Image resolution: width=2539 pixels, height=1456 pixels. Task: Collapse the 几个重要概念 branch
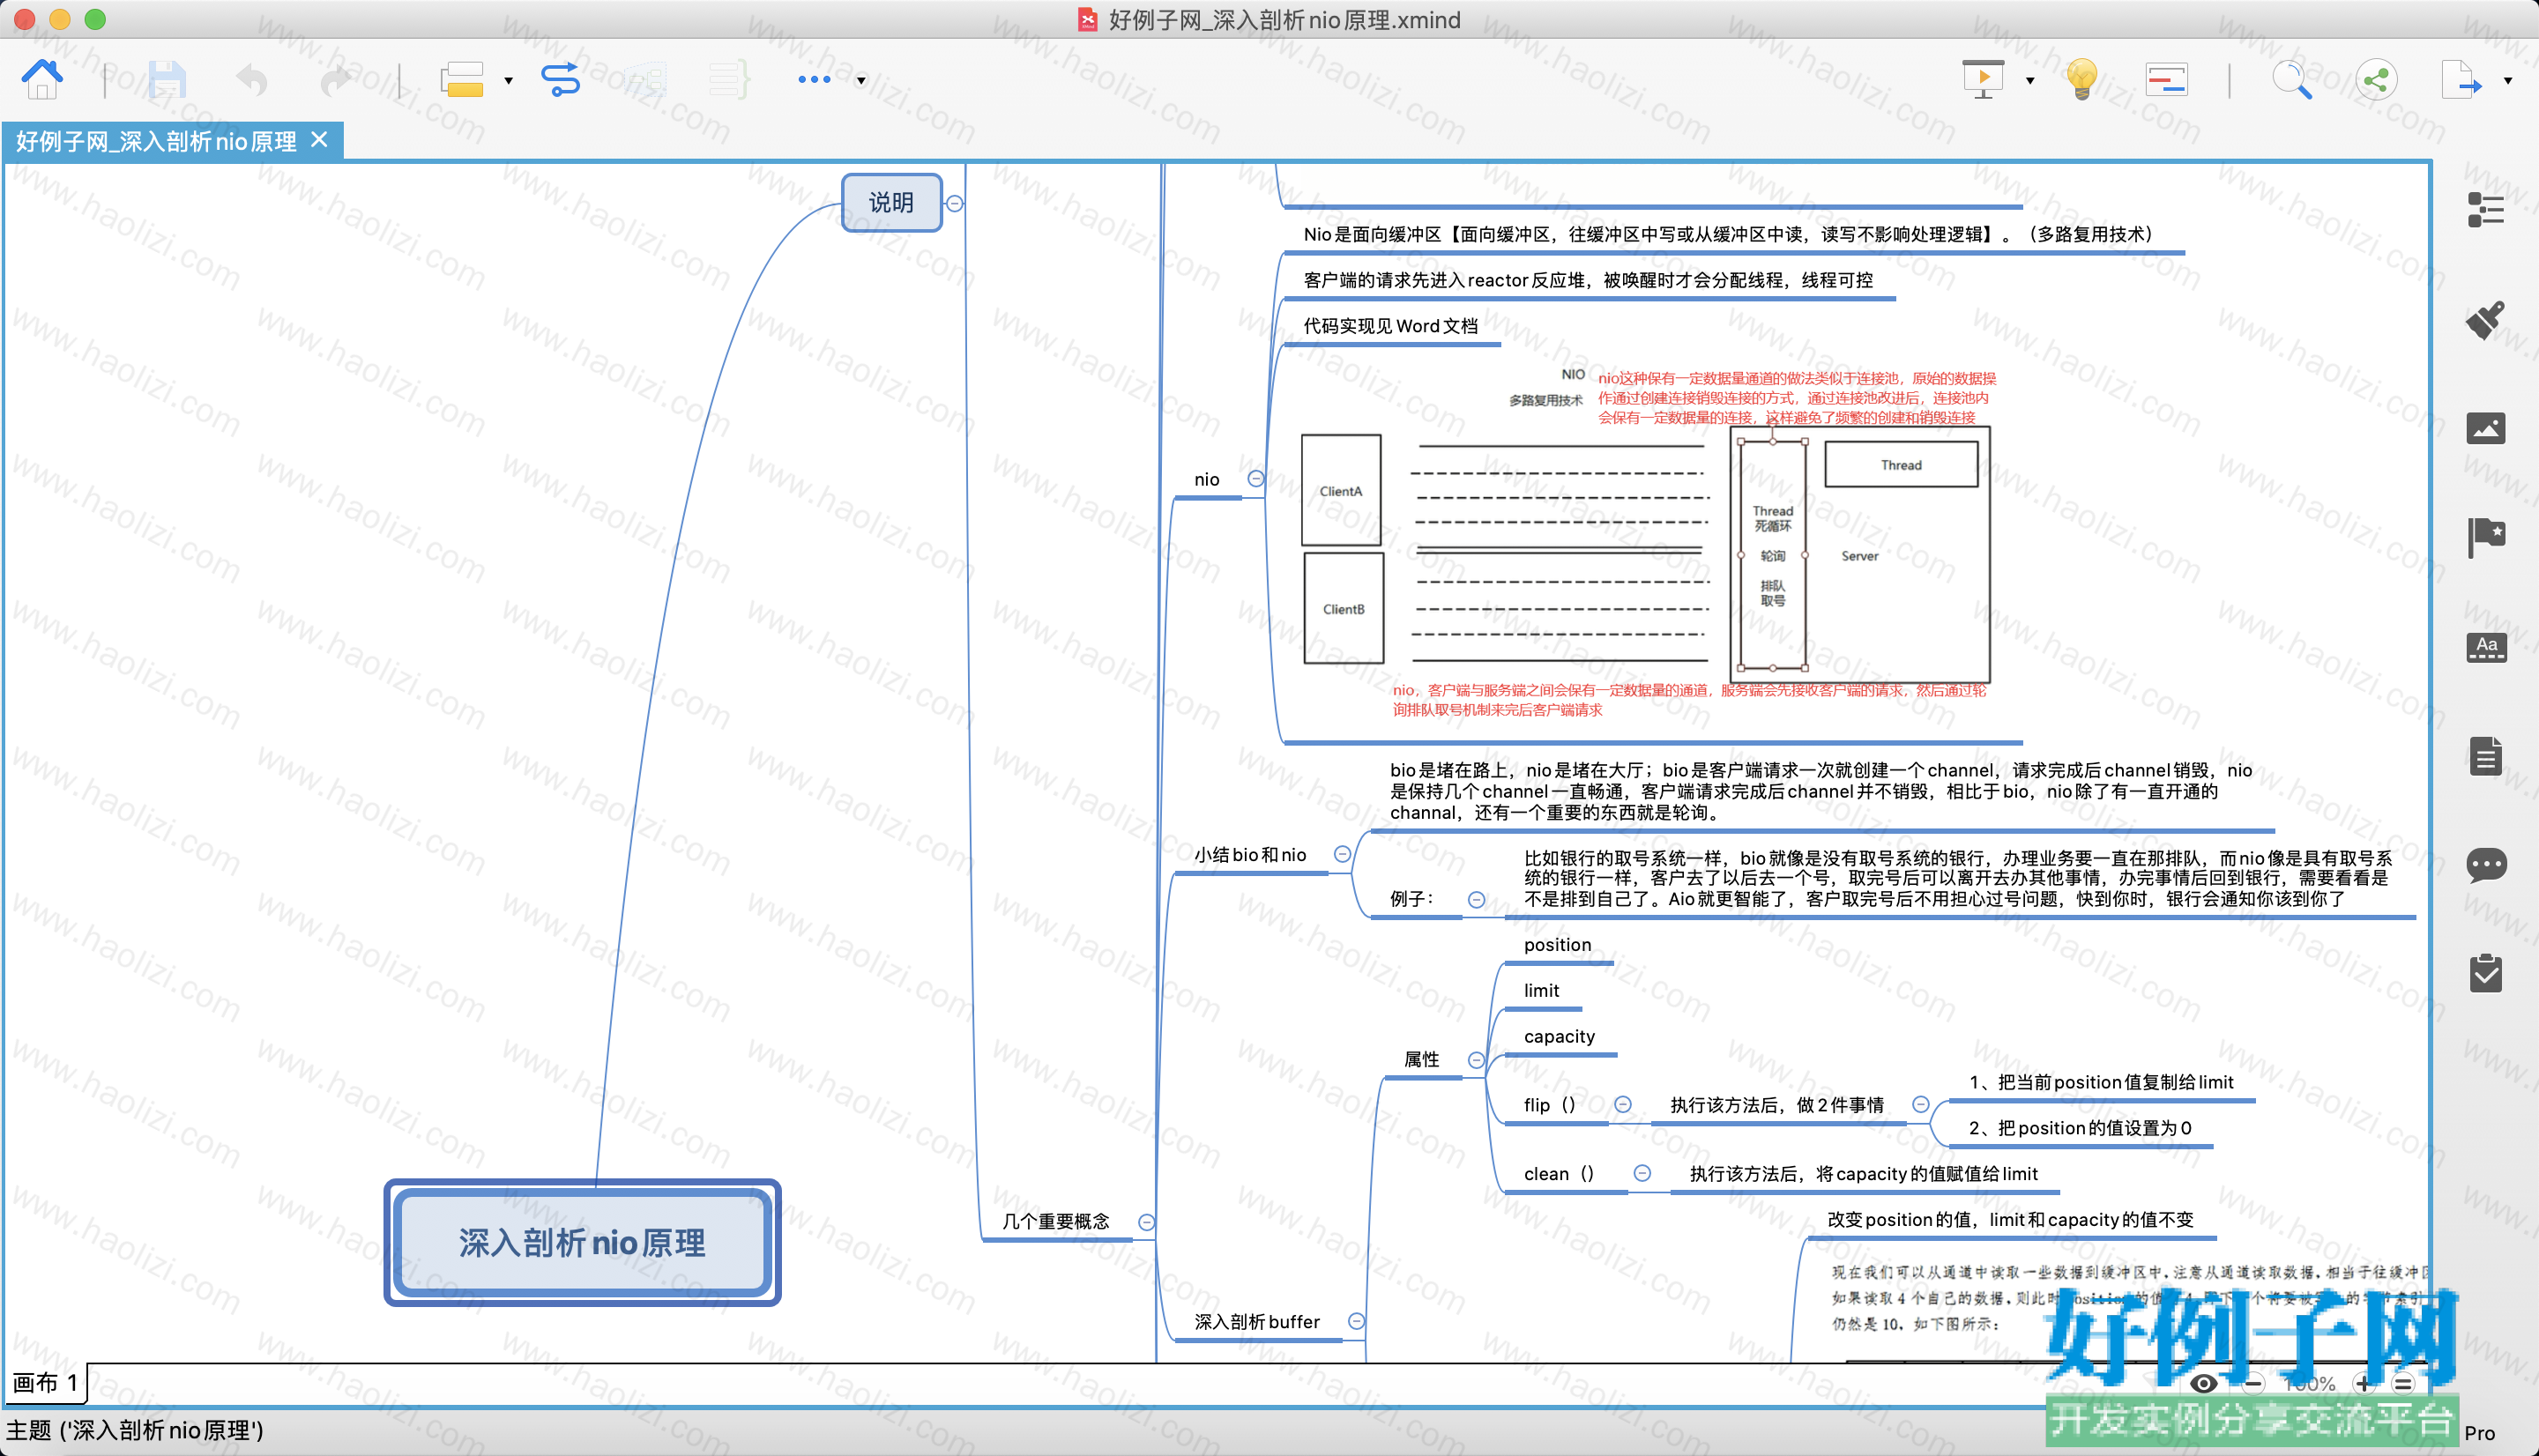pos(1147,1222)
